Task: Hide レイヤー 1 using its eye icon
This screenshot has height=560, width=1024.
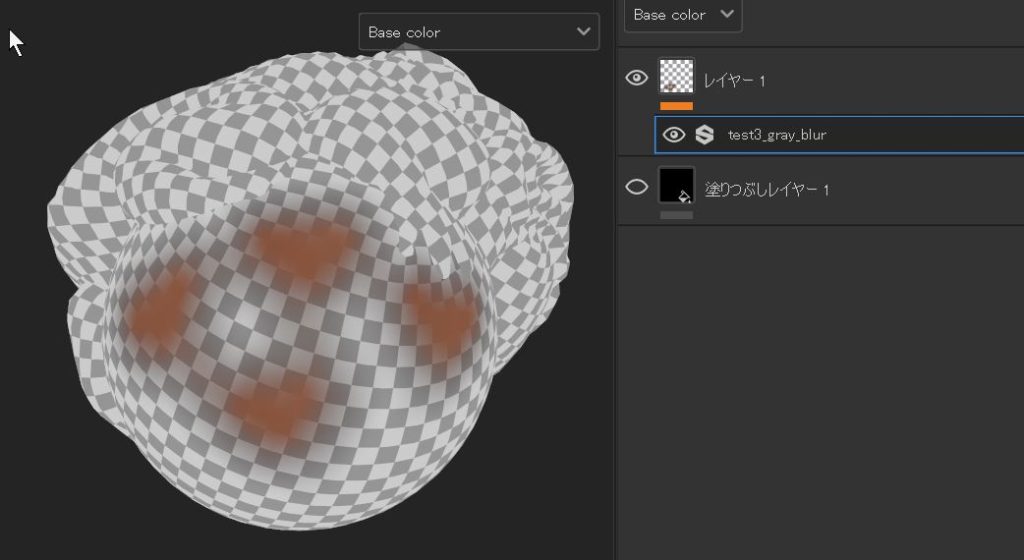Action: [636, 79]
